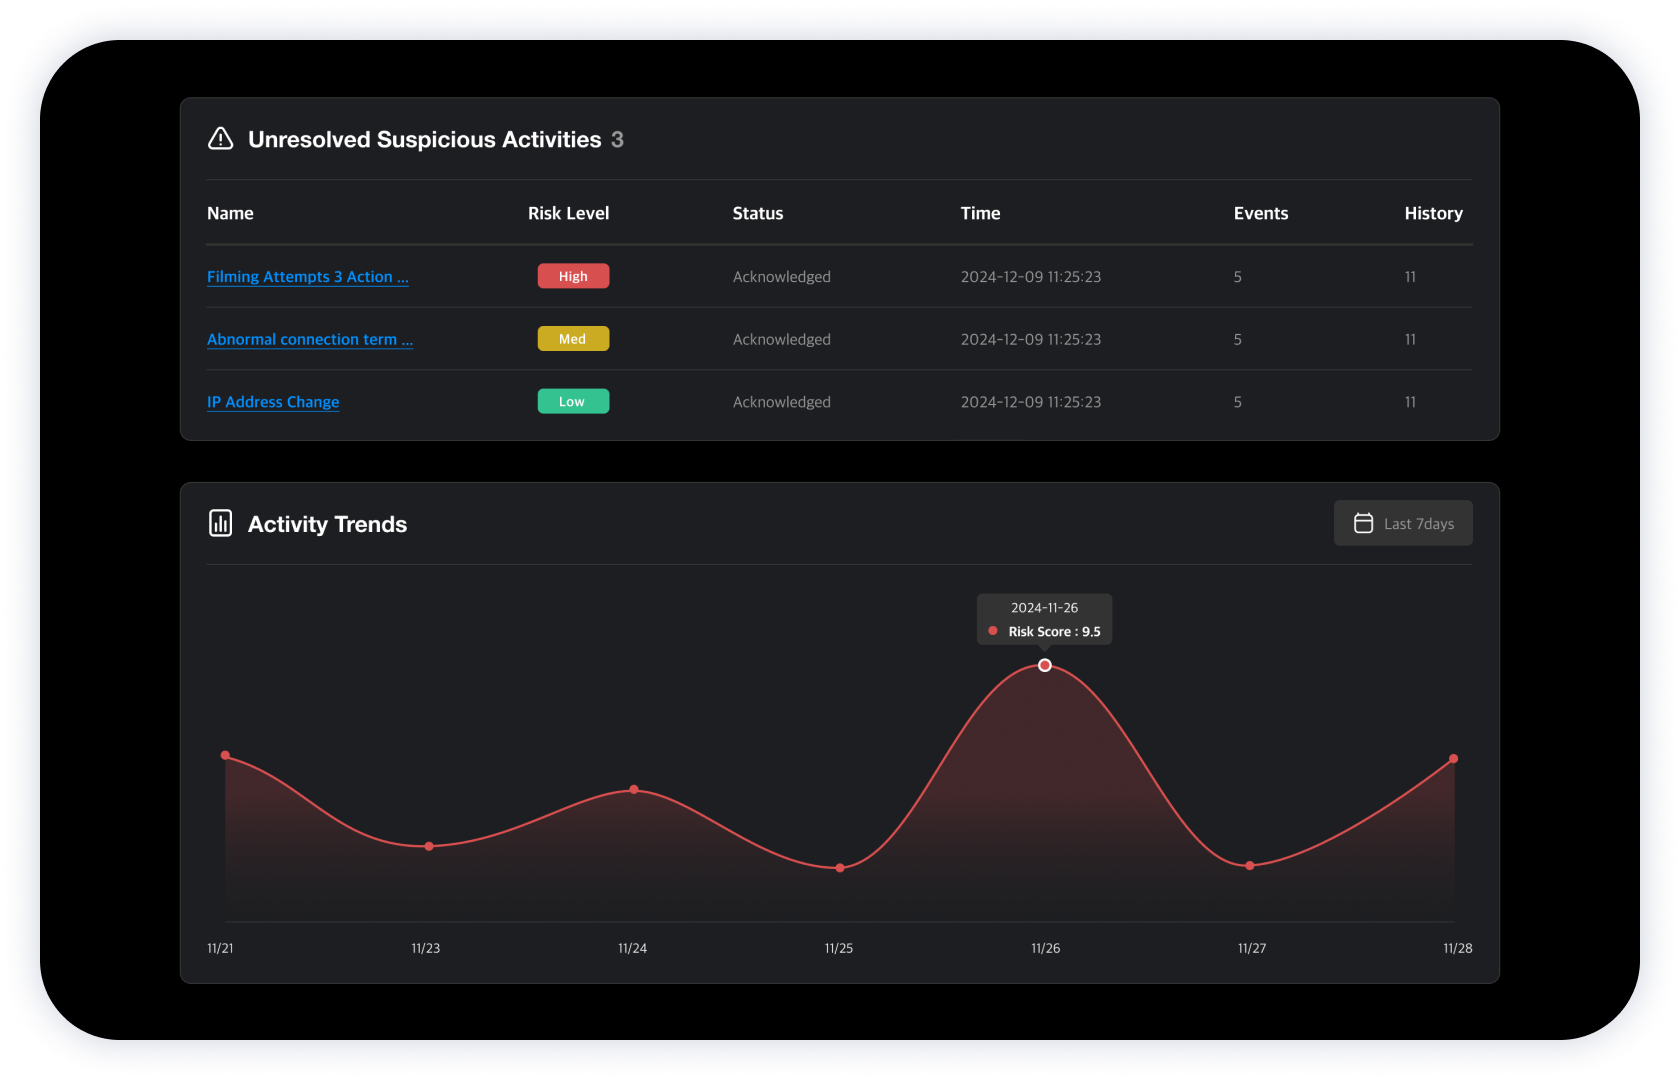Select the chart data point for 11/25
1680x1080 pixels.
(840, 867)
